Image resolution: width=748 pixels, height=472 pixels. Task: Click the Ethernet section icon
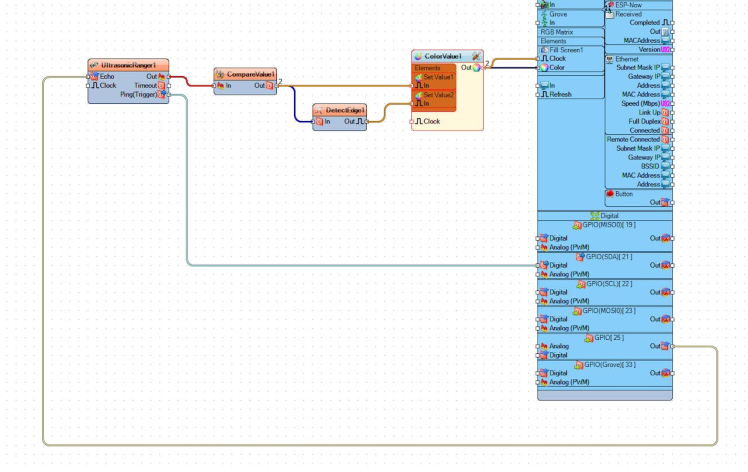[609, 60]
